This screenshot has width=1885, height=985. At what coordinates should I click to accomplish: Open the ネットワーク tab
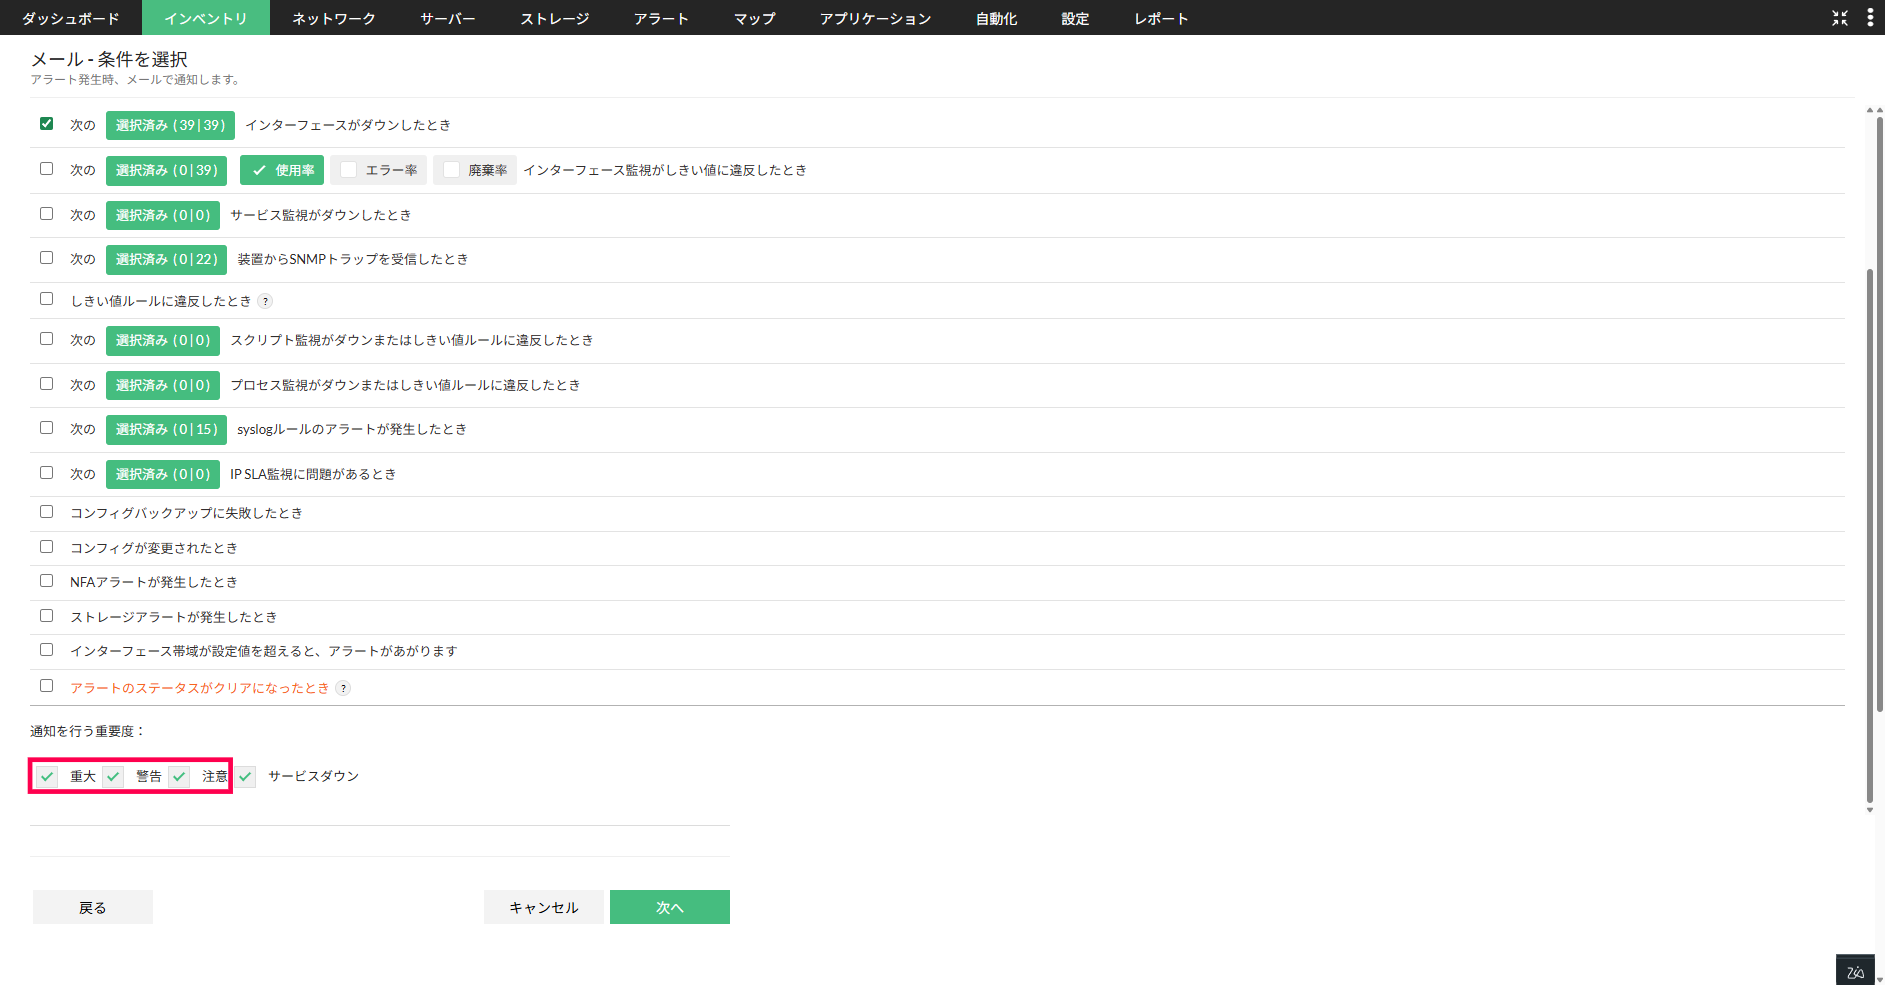click(334, 18)
